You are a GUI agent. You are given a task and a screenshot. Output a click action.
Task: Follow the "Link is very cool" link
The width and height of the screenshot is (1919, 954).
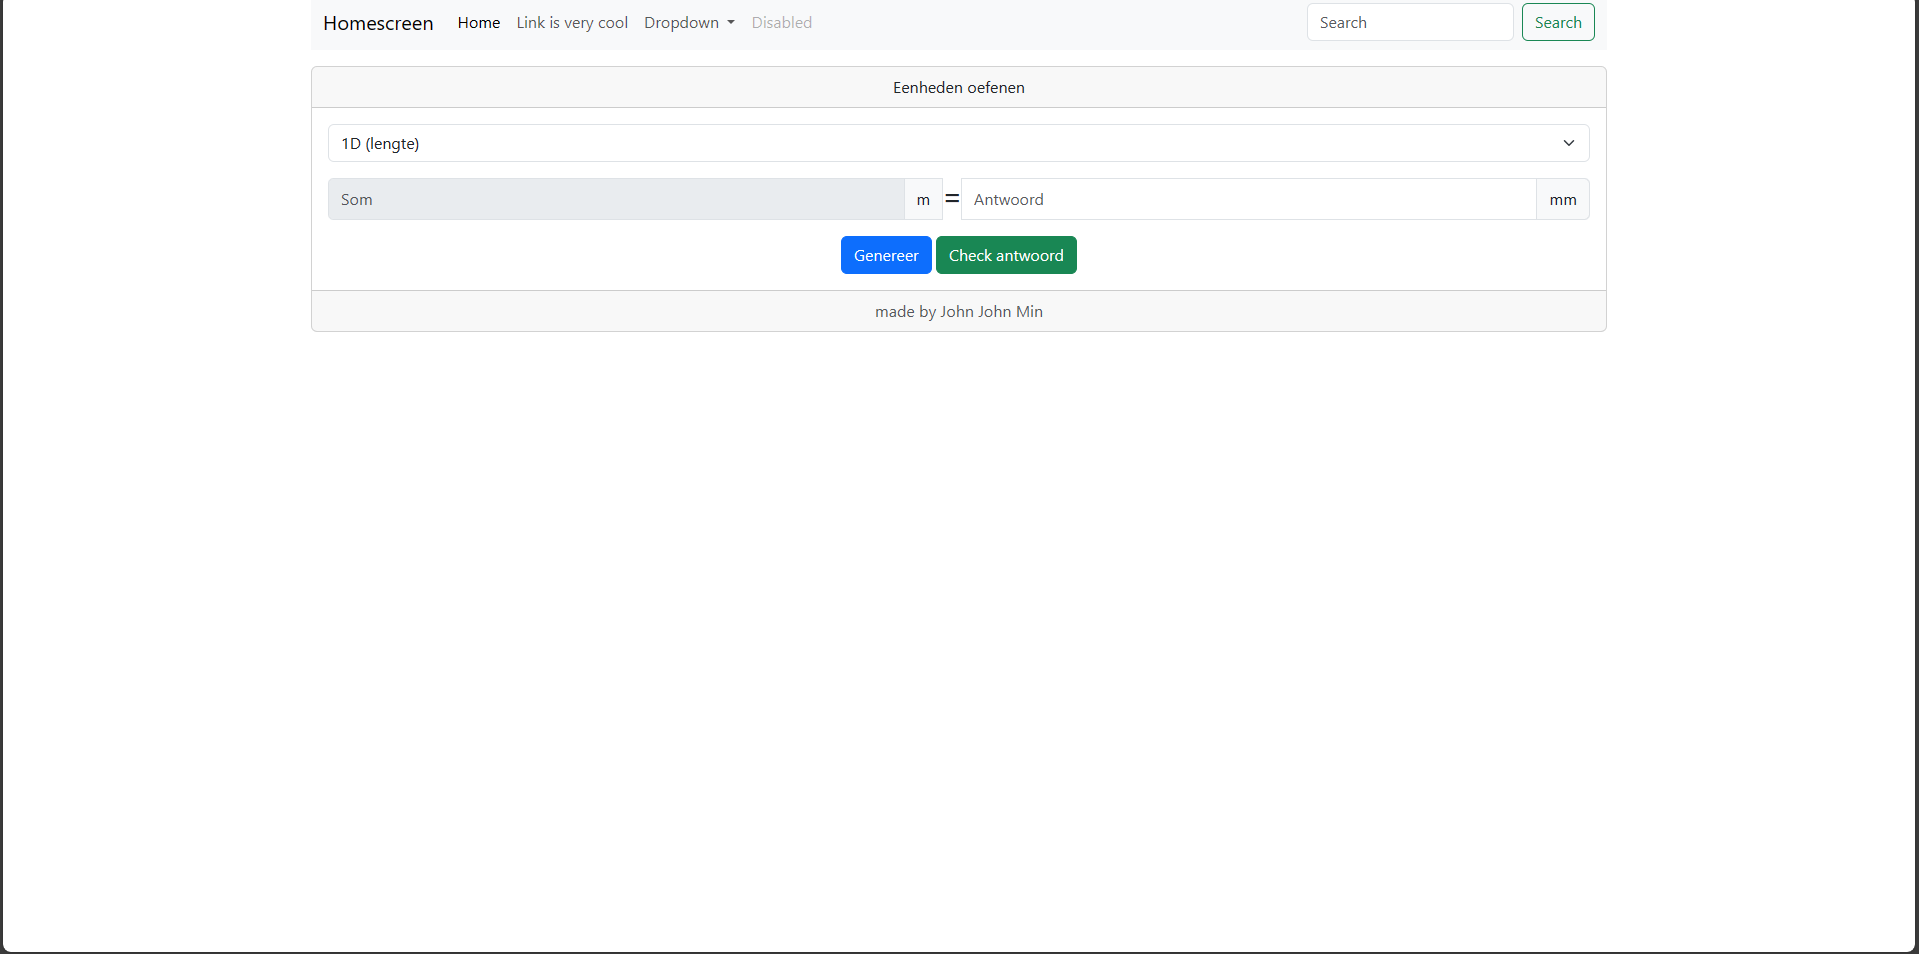point(572,23)
